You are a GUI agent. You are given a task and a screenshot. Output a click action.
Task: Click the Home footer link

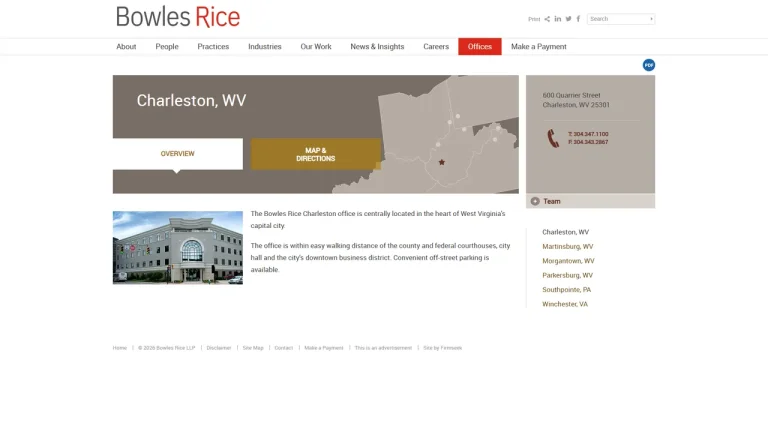point(120,348)
